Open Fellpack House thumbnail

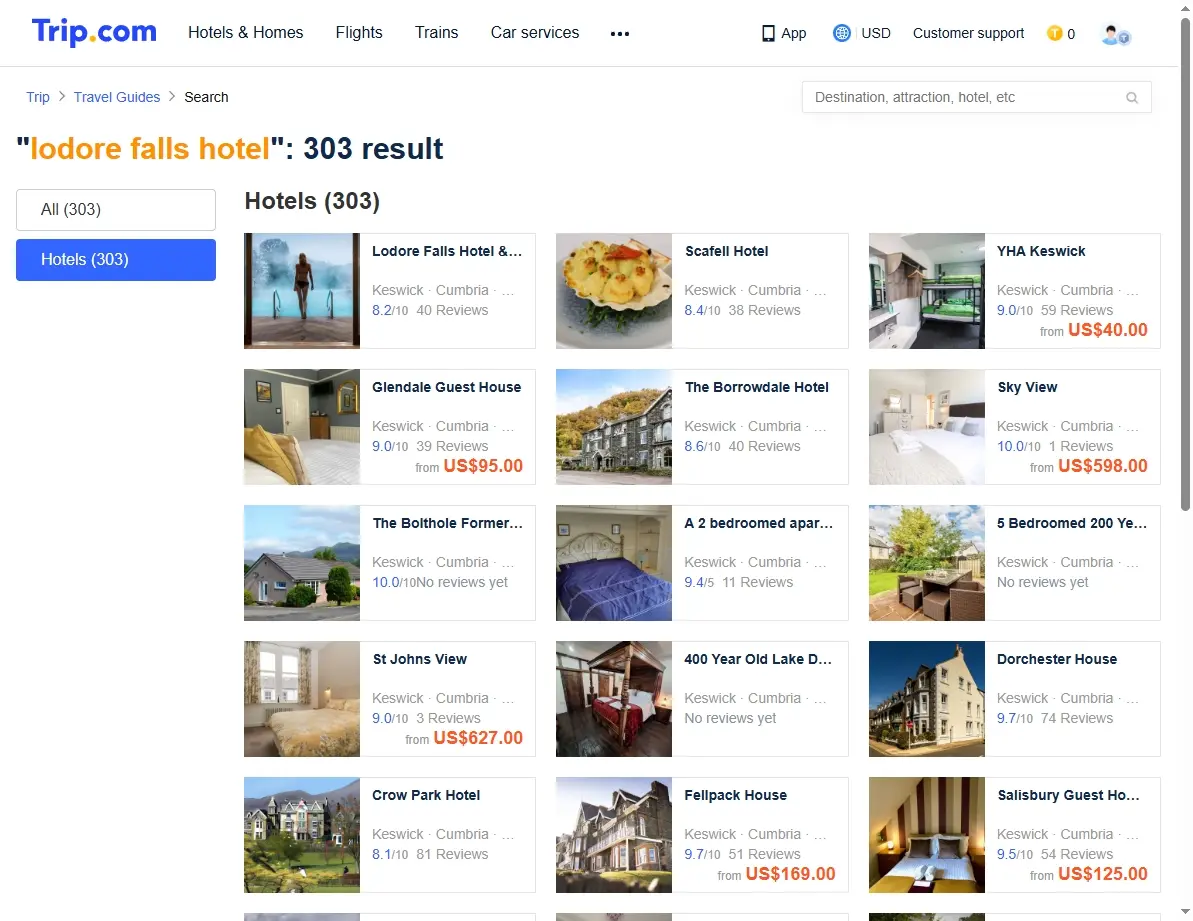tap(614, 835)
